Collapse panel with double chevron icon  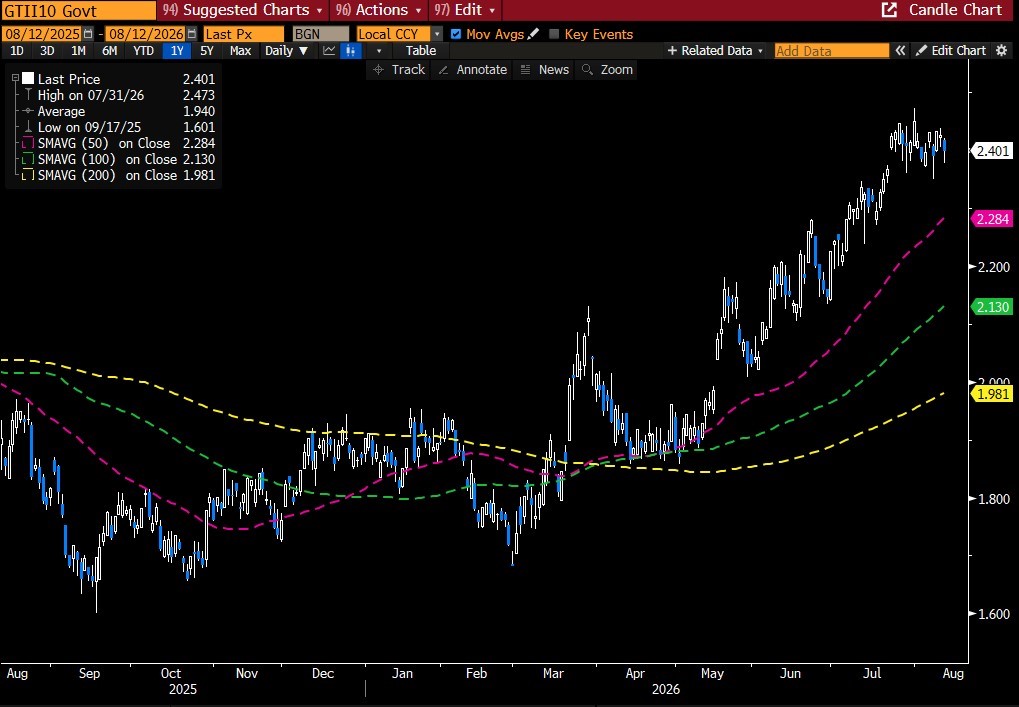tap(900, 51)
